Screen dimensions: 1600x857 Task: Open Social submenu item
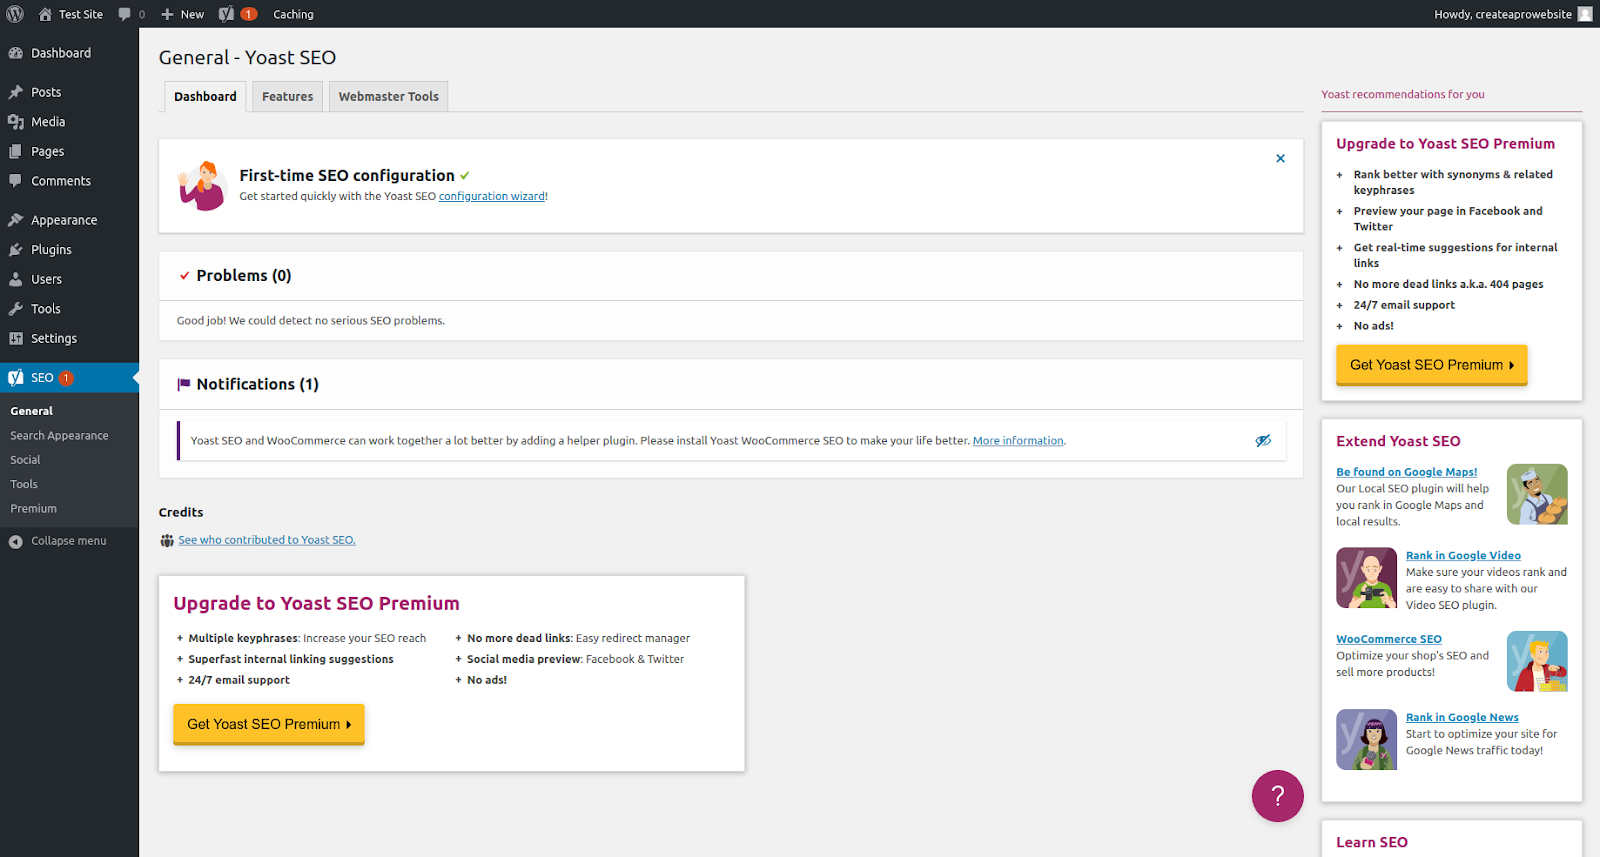pos(25,460)
